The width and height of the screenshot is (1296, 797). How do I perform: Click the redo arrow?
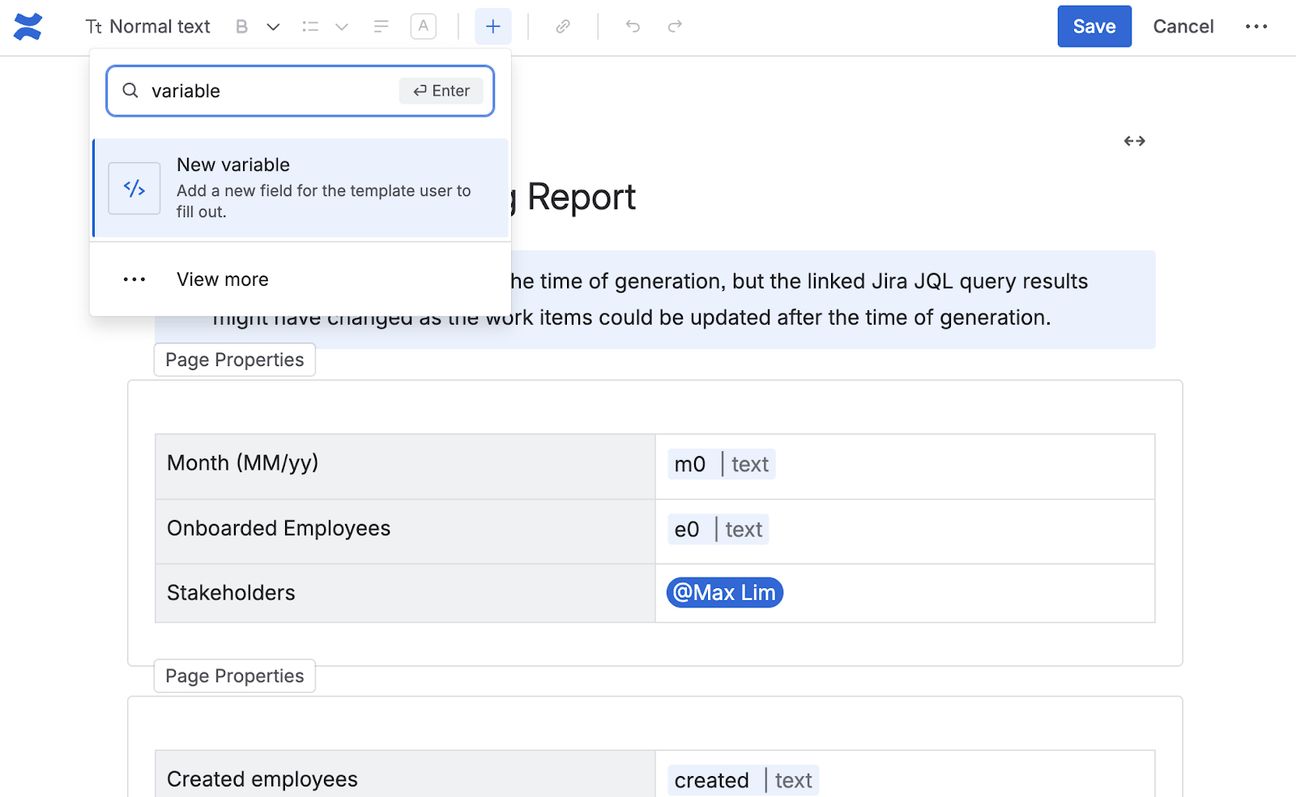(675, 27)
